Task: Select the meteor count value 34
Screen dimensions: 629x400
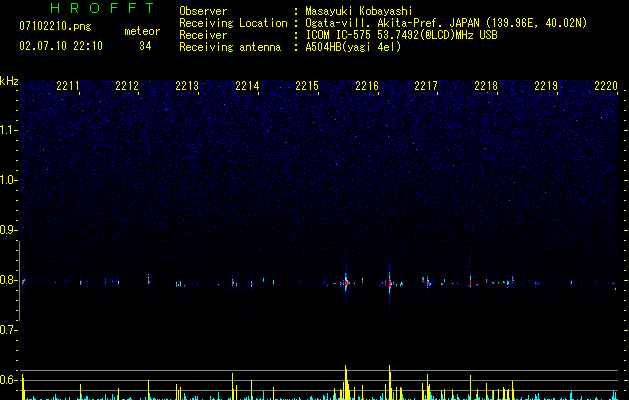Action: [145, 46]
